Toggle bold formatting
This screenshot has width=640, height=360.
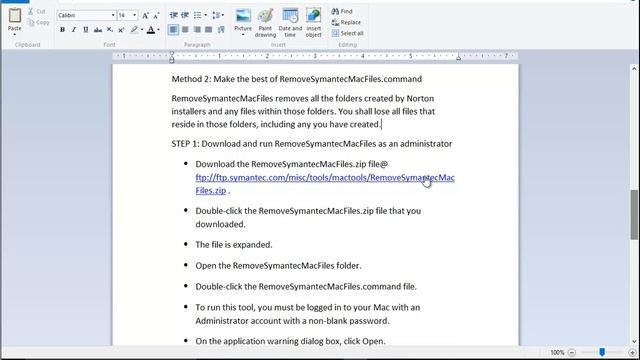point(62,29)
